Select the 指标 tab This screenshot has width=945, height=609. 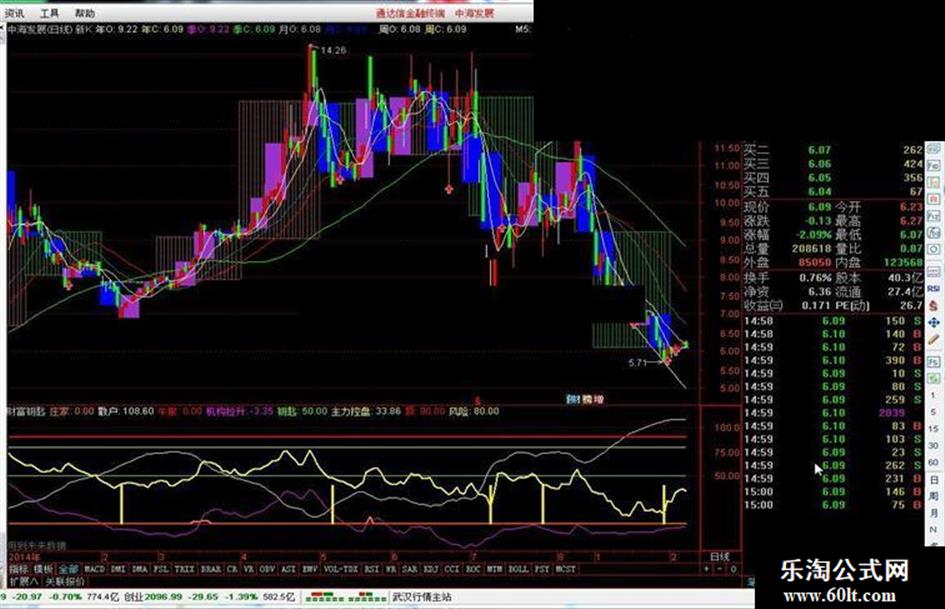(x=19, y=569)
